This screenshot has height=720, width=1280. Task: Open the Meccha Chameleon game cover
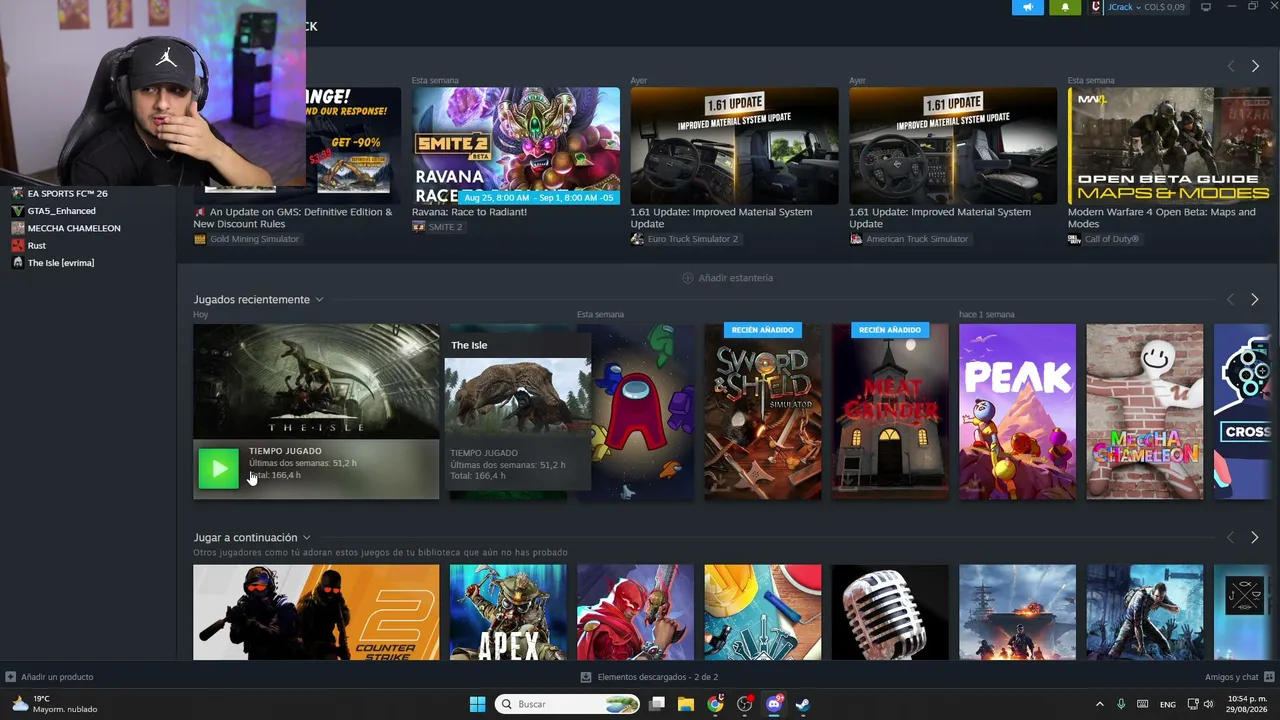click(1145, 411)
